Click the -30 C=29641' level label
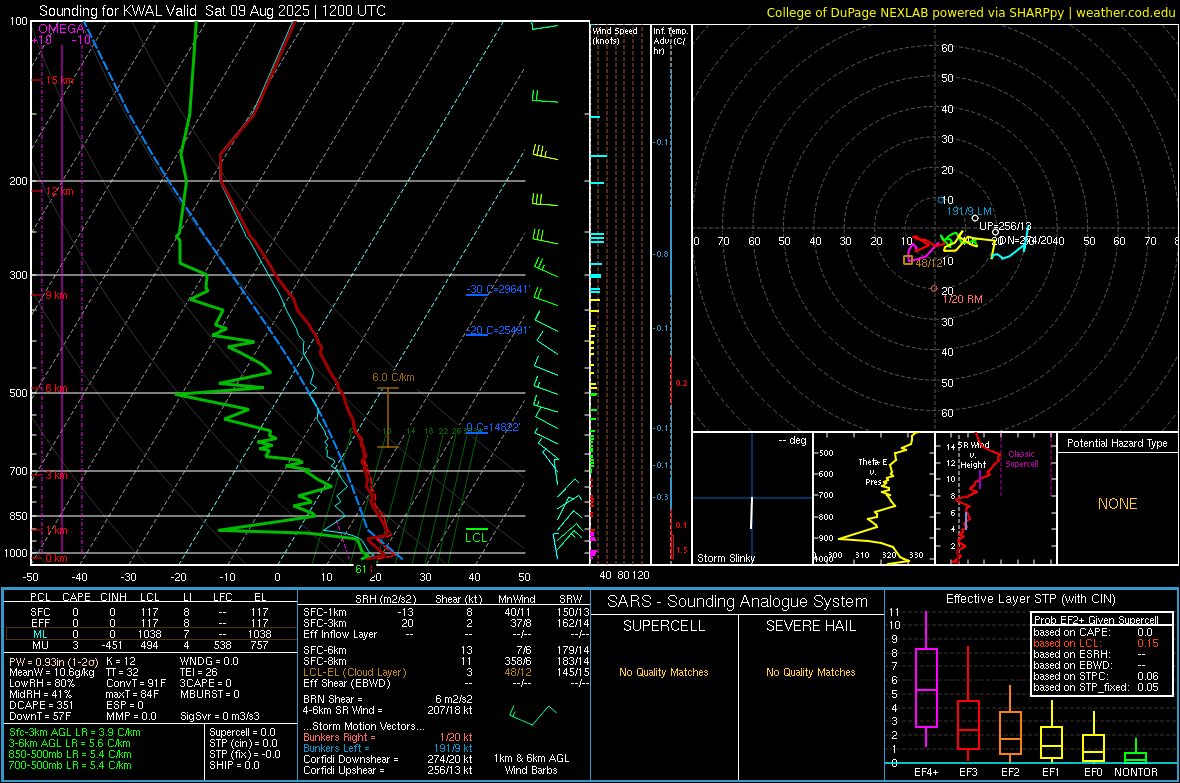Viewport: 1180px width, 783px height. pyautogui.click(x=497, y=289)
